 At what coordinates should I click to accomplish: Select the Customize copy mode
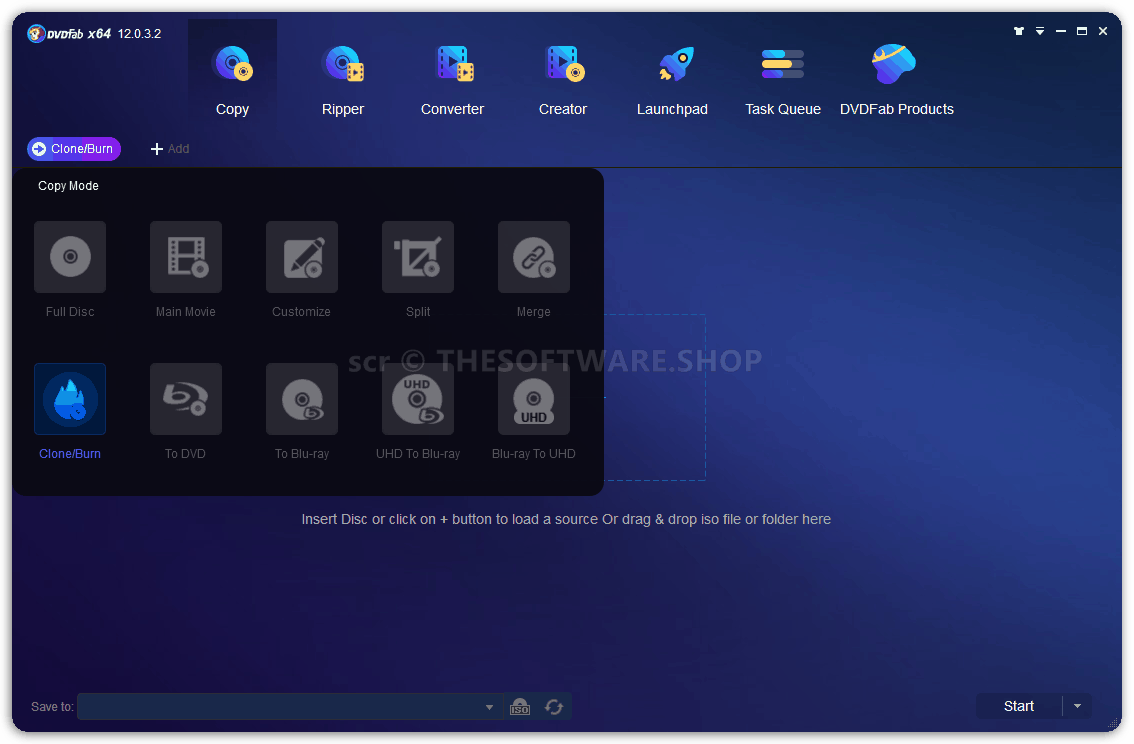tap(302, 257)
